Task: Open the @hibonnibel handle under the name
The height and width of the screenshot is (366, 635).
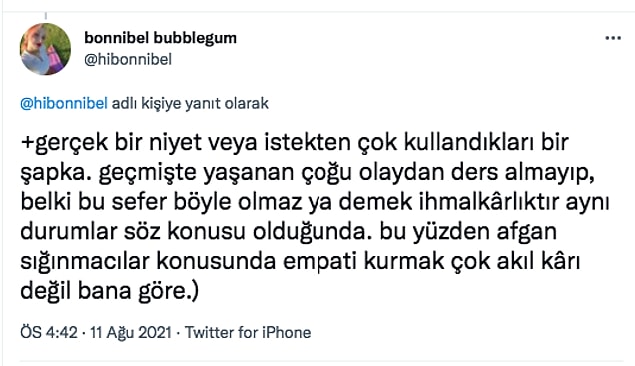Action: (128, 60)
